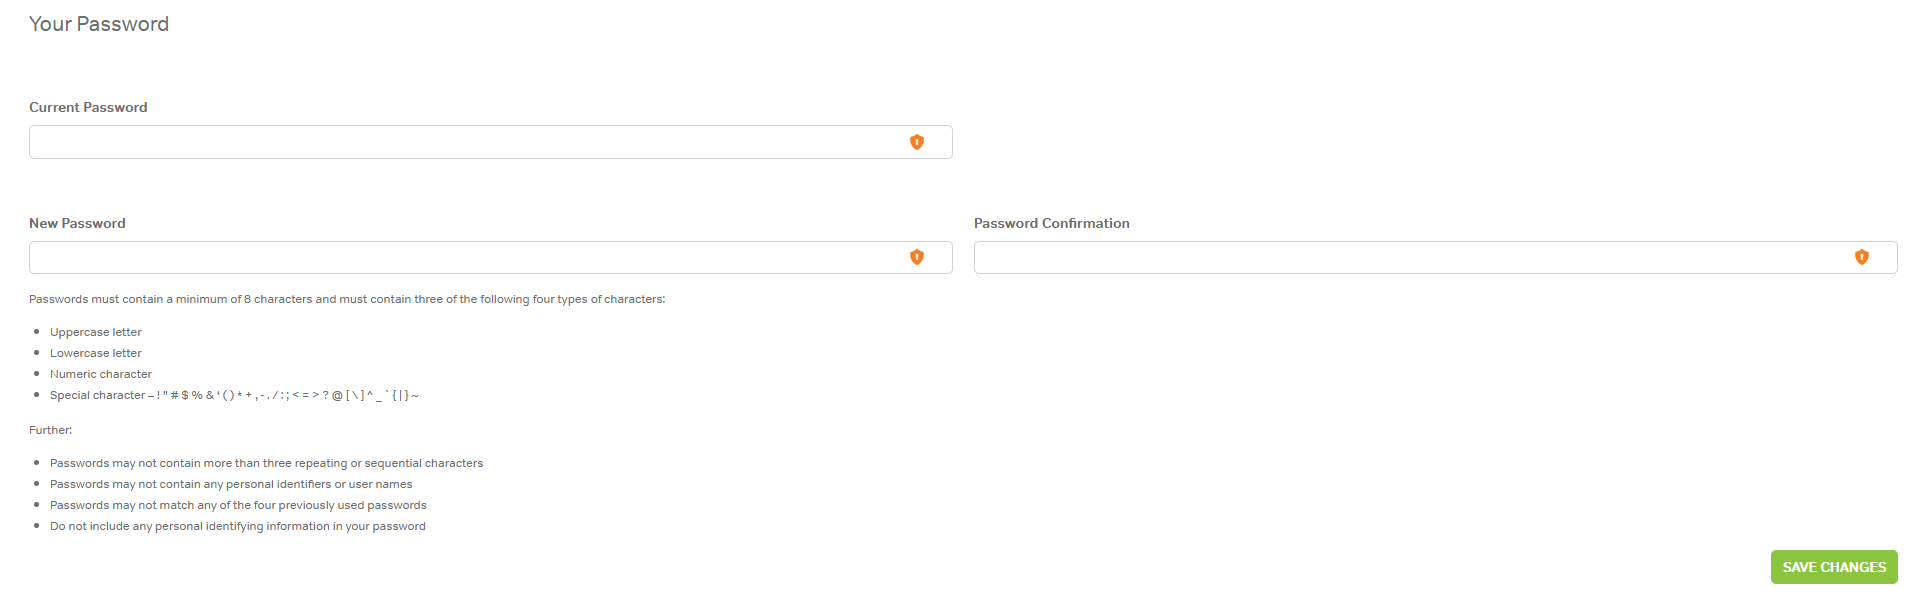
Task: Click the shield icon in Password Confirmation field
Action: (x=1862, y=257)
